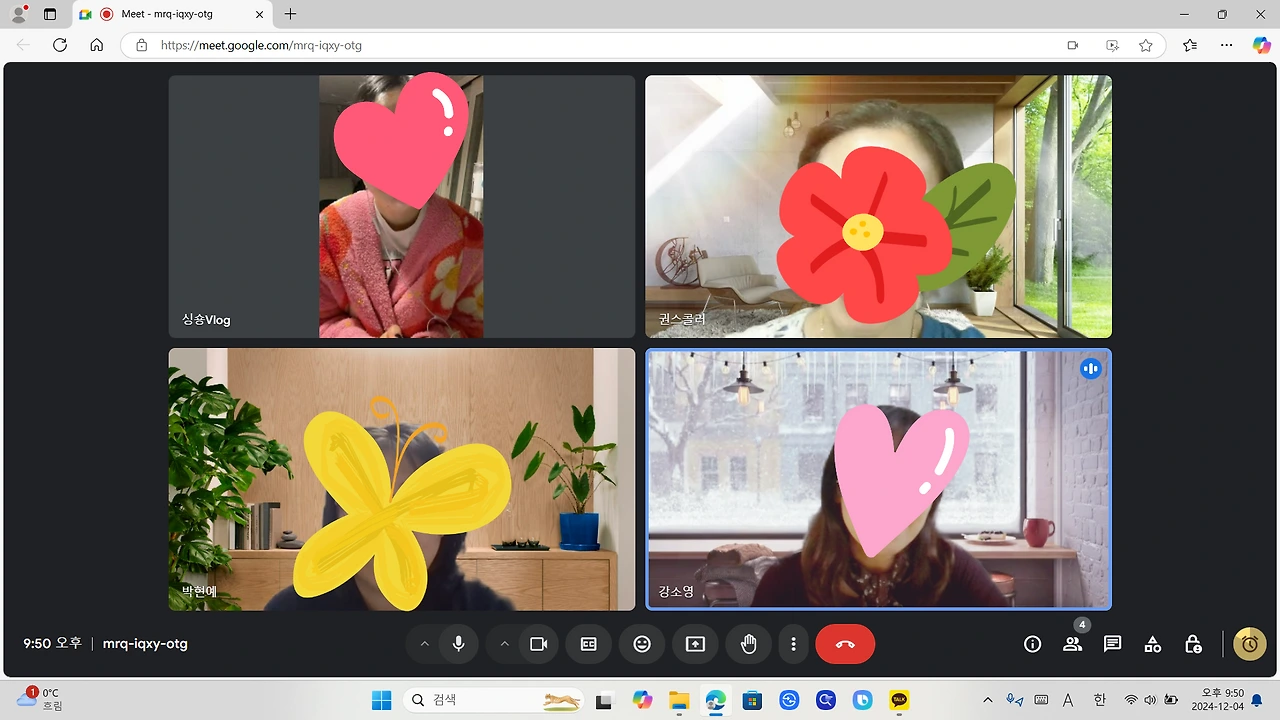Image resolution: width=1280 pixels, height=720 pixels.
Task: Turn on captions
Action: [589, 644]
